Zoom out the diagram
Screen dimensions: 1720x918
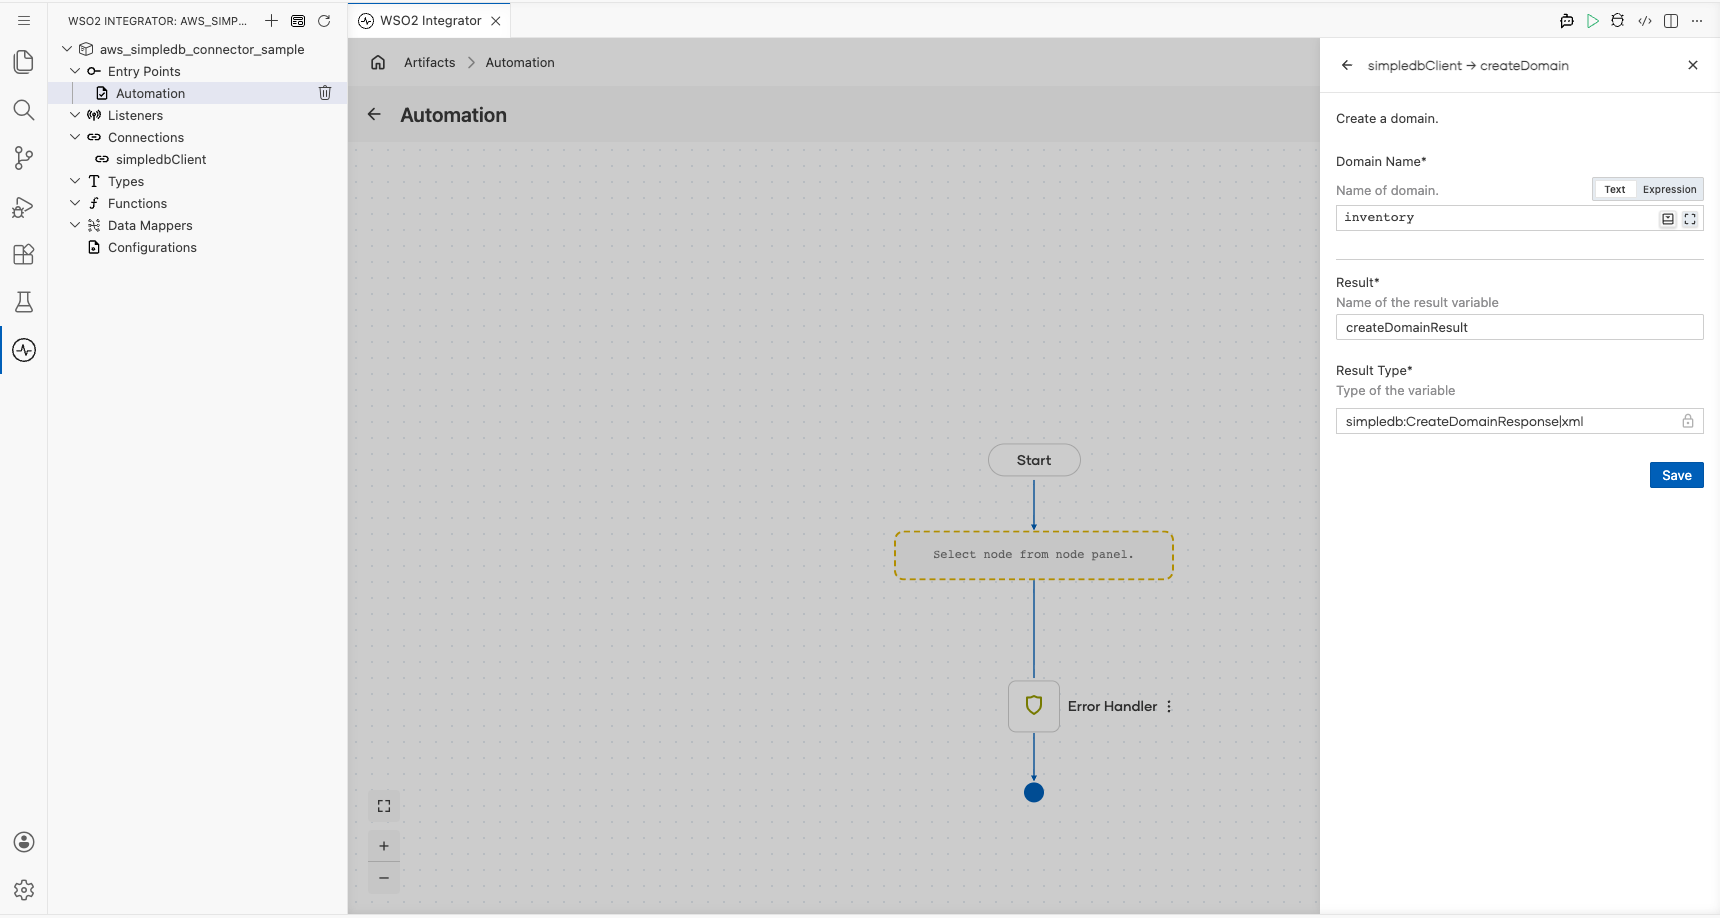384,878
